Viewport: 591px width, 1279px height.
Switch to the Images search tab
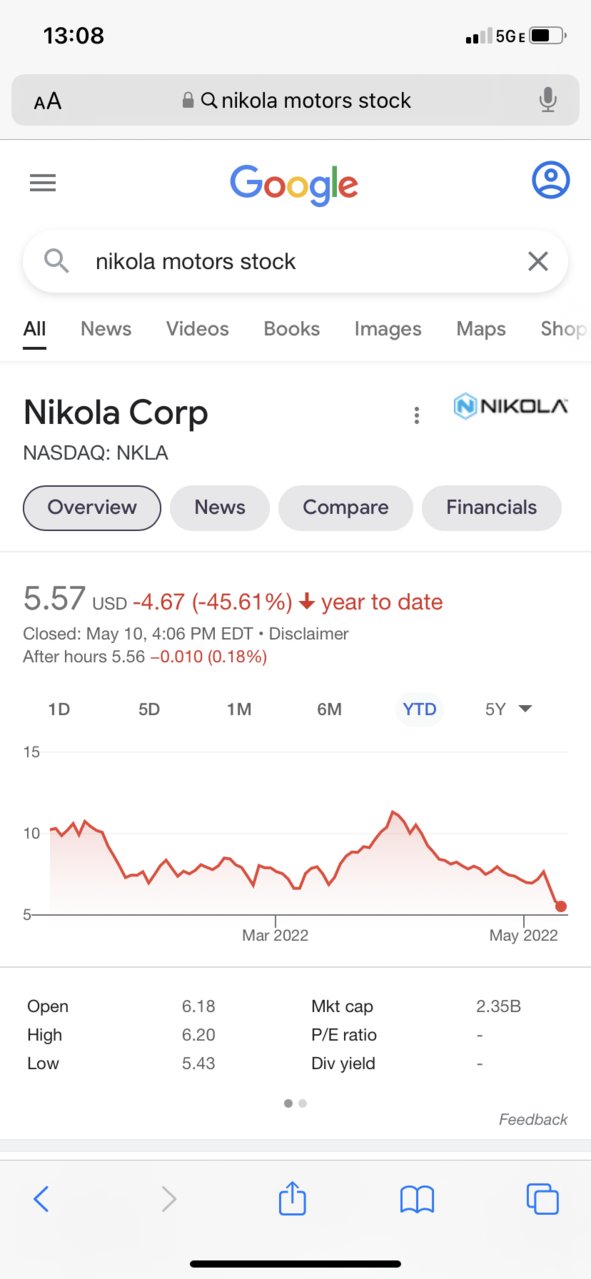coord(388,329)
